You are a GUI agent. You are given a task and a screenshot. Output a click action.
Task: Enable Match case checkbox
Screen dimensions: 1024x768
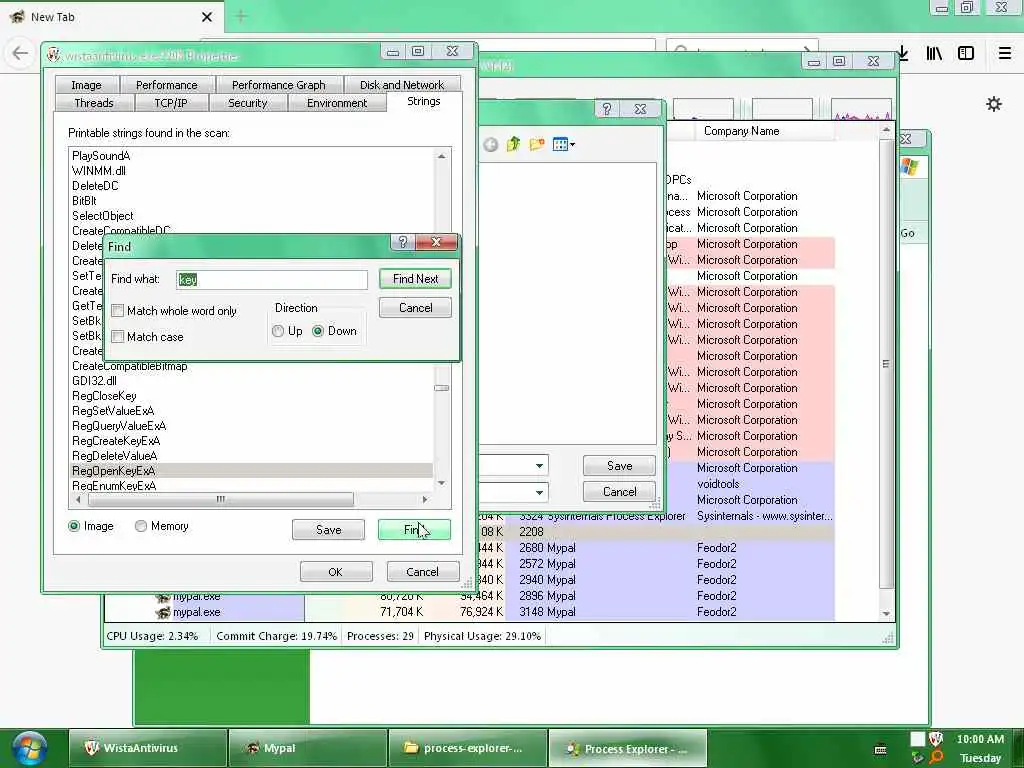click(118, 337)
